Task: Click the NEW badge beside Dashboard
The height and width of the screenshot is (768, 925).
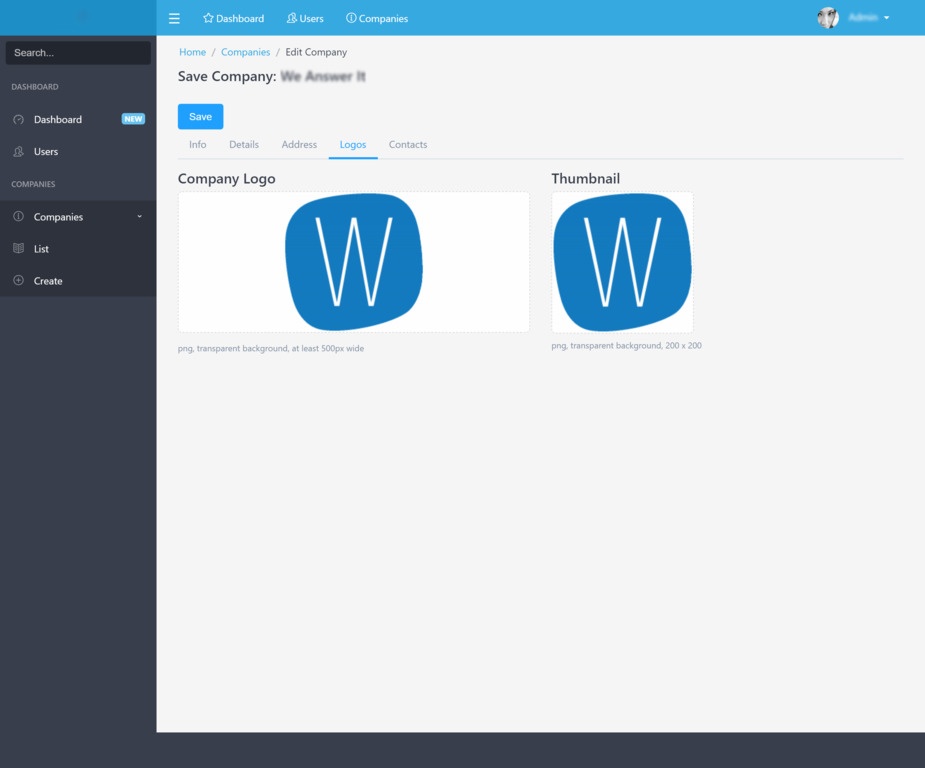Action: tap(133, 119)
